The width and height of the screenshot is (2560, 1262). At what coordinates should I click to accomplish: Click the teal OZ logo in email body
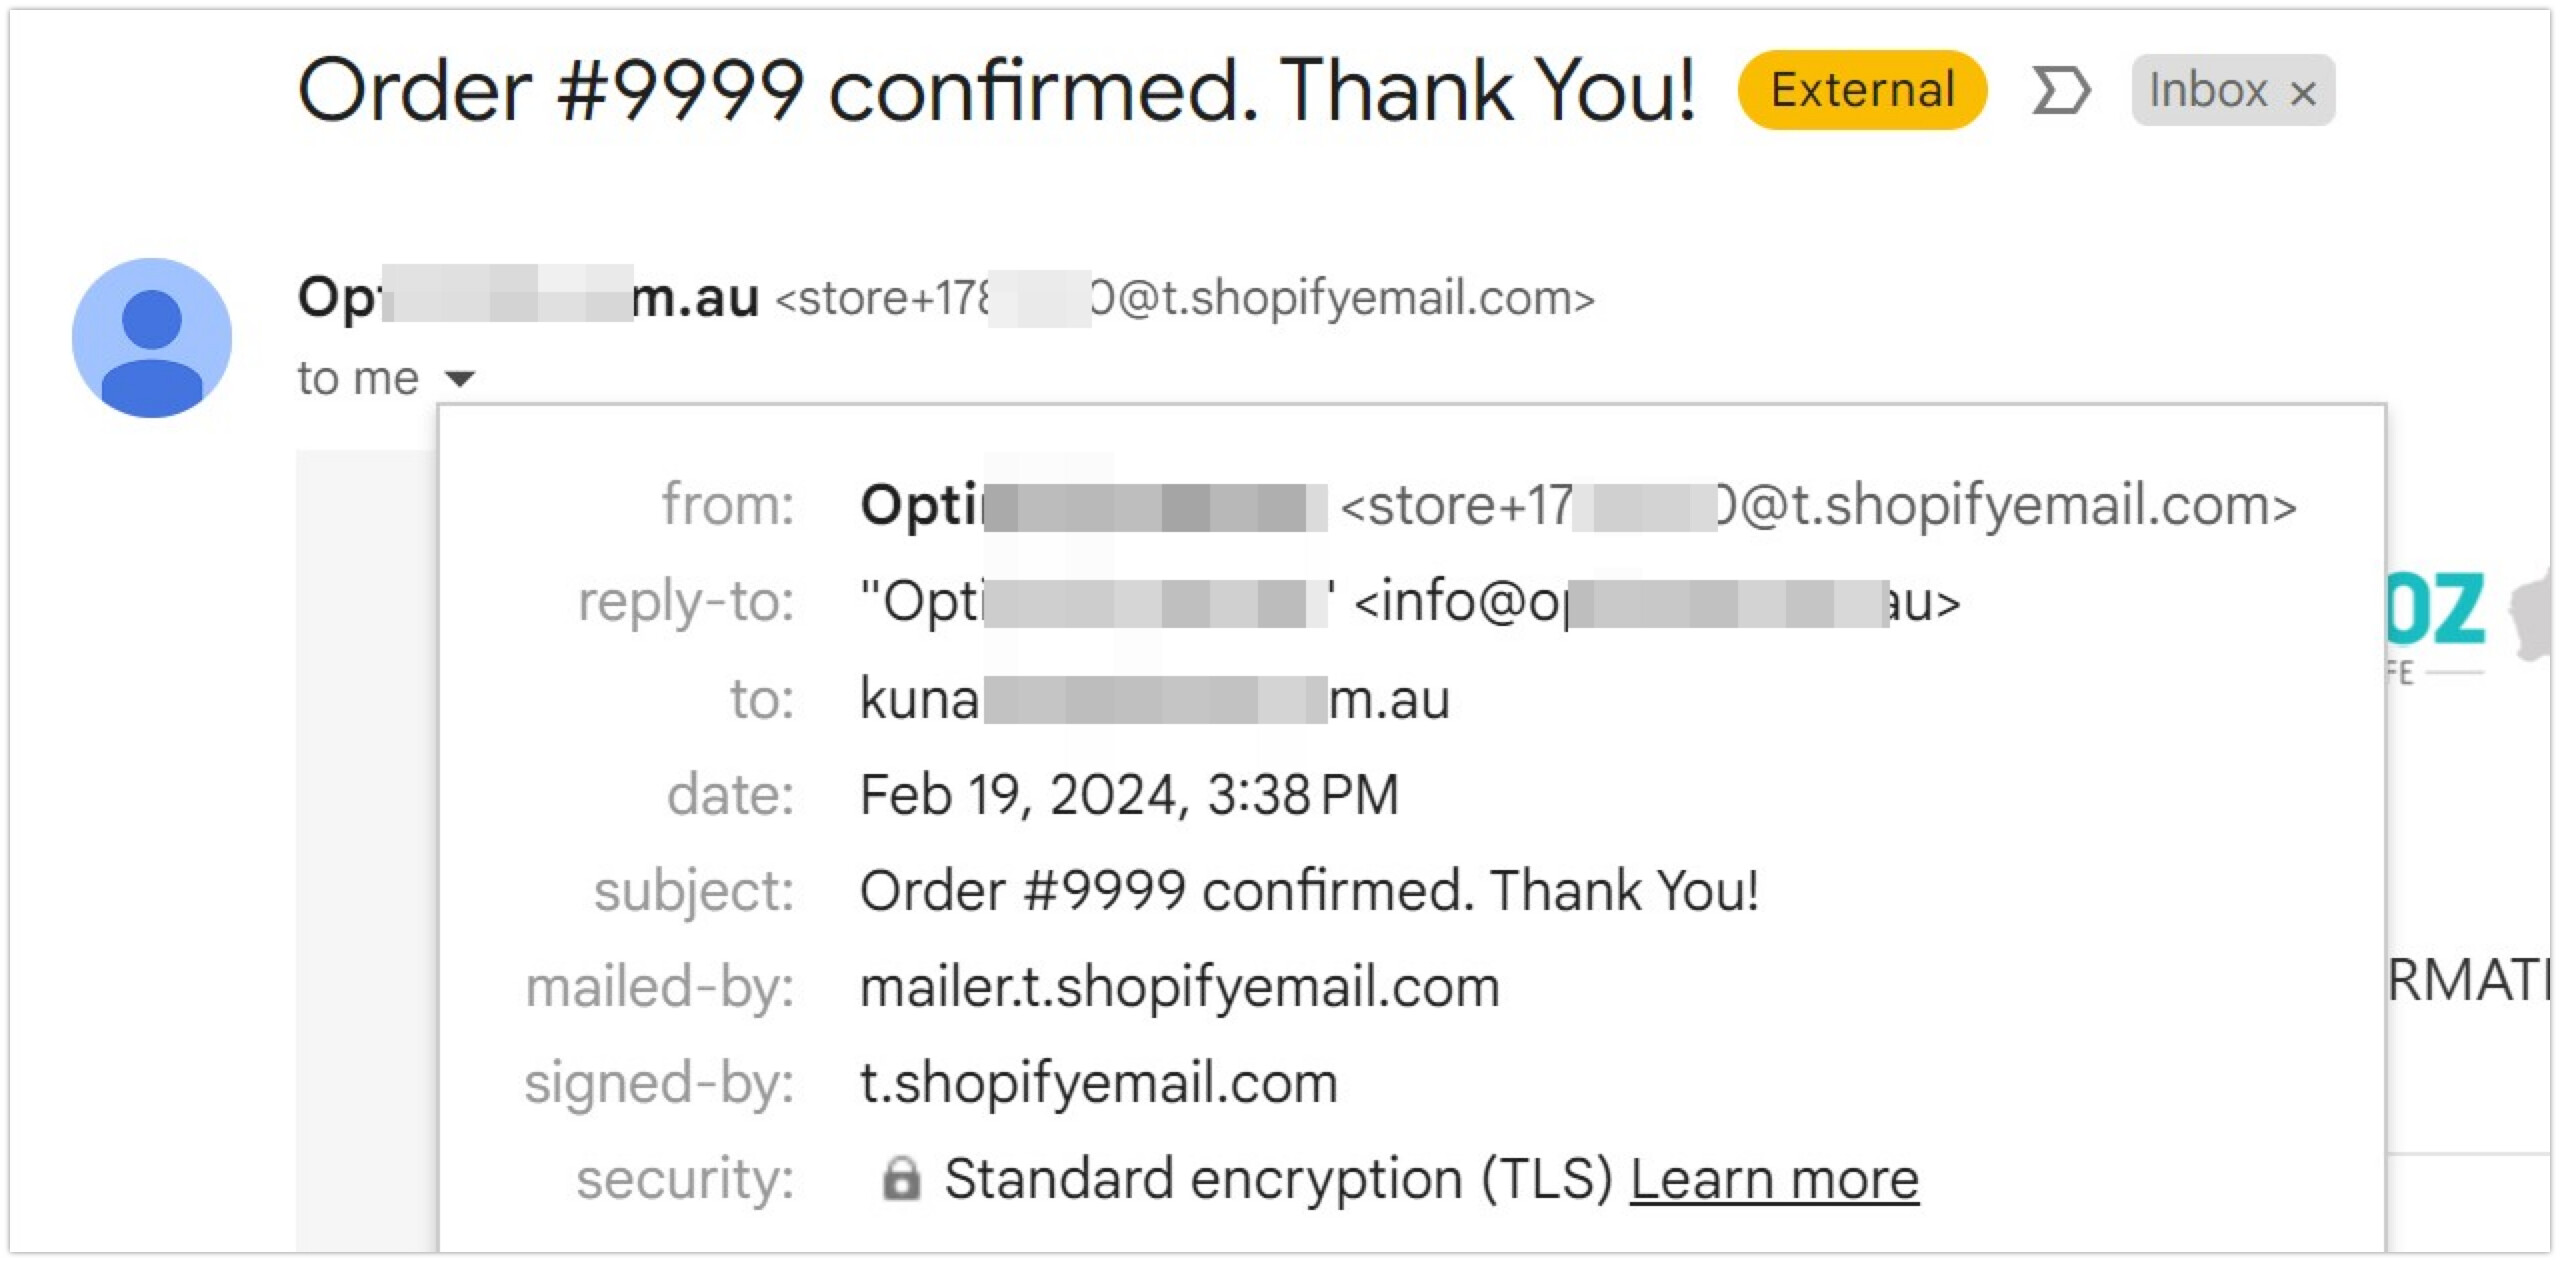pyautogui.click(x=2436, y=609)
